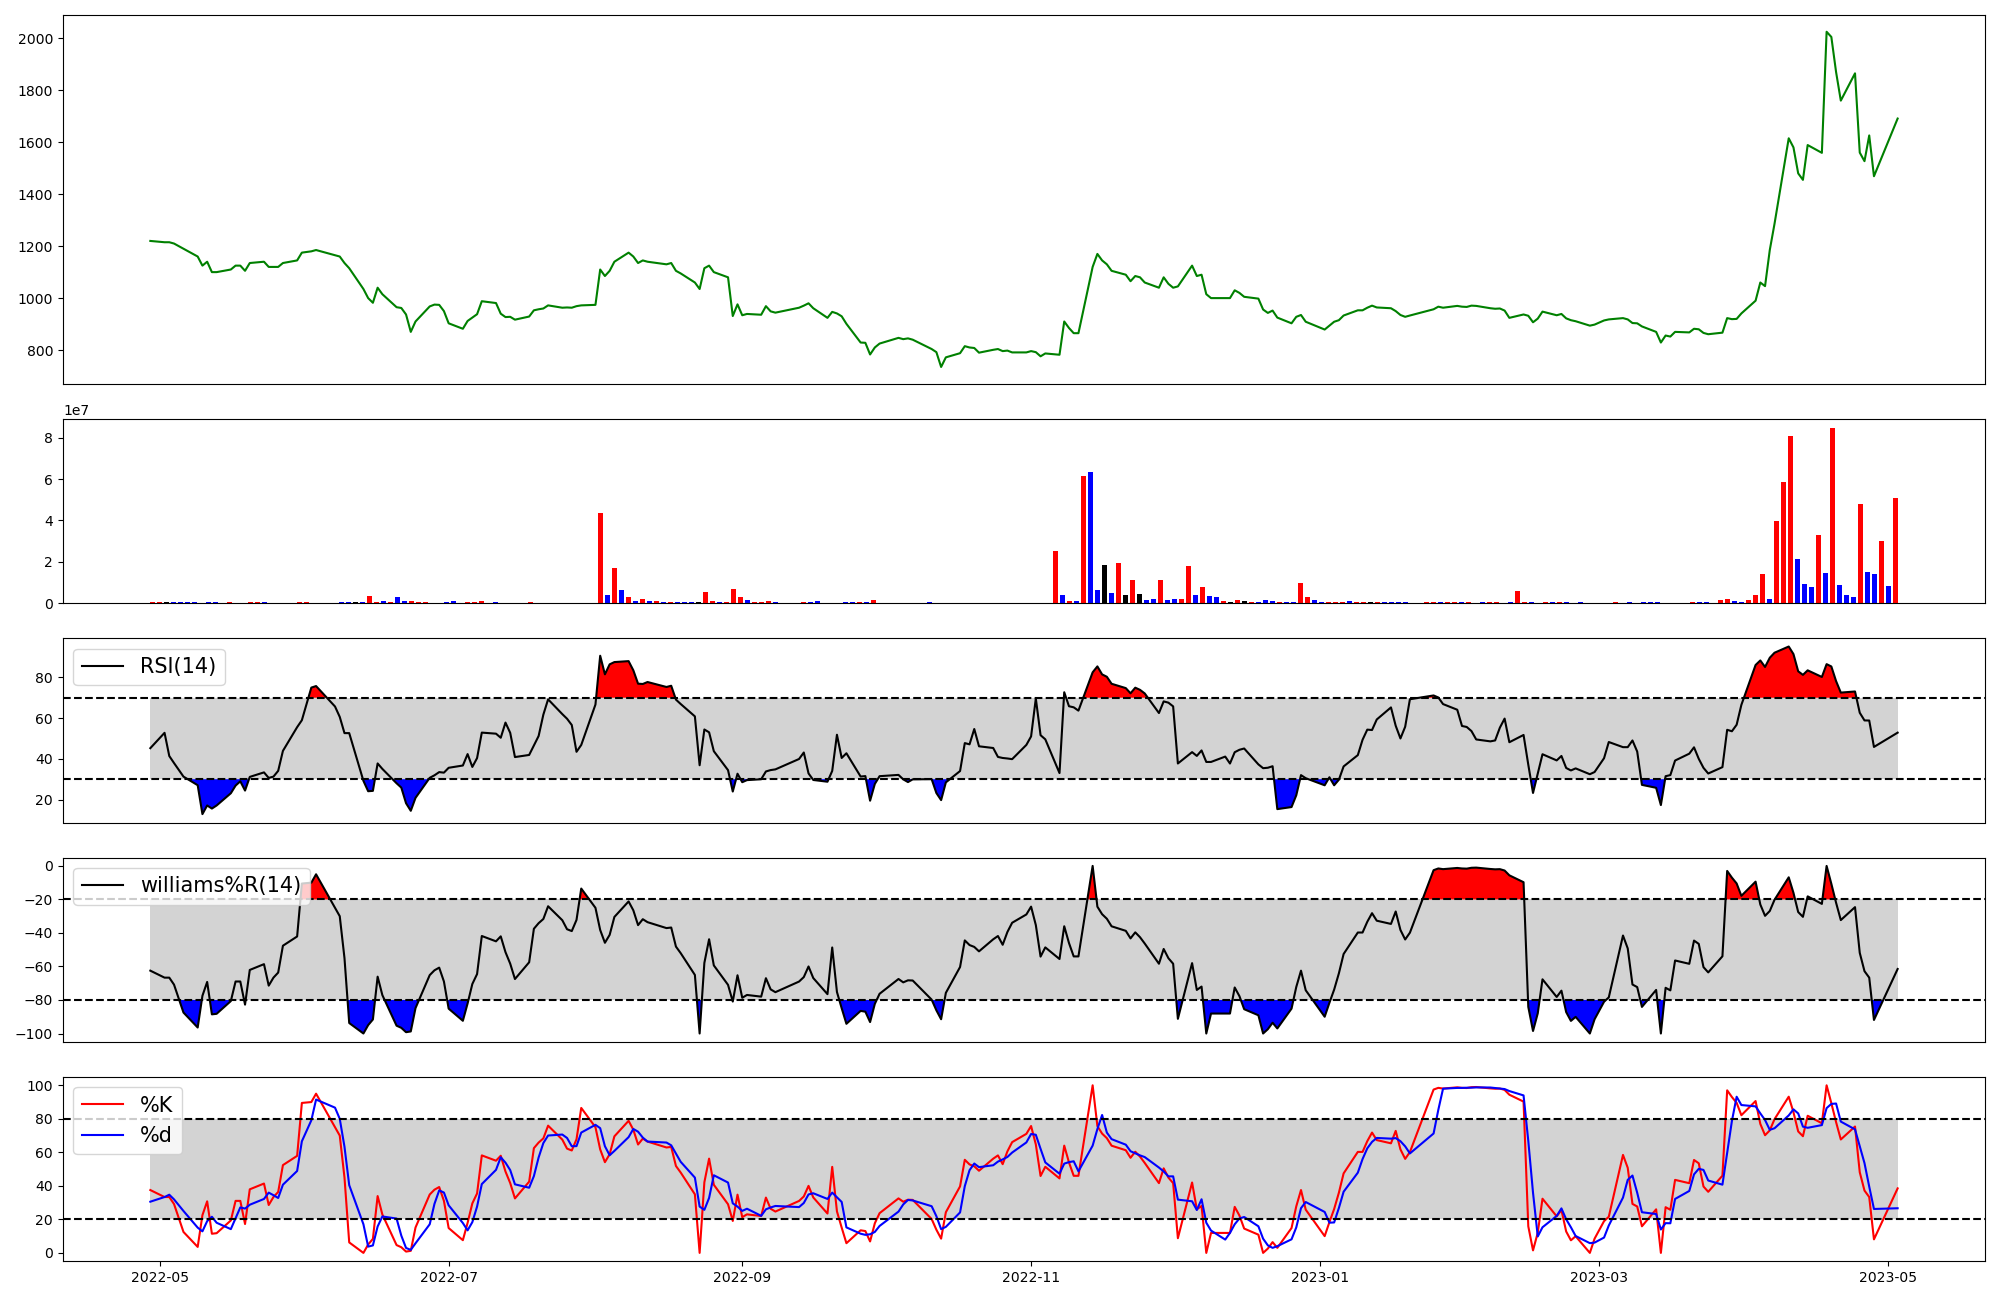The image size is (2000, 1300).
Task: Click the 2000 price axis tick label
Action: pyautogui.click(x=36, y=39)
